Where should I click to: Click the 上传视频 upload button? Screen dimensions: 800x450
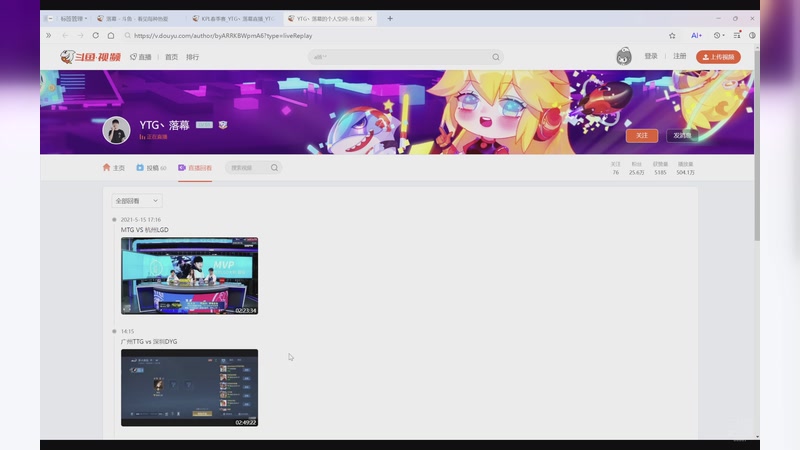(718, 57)
